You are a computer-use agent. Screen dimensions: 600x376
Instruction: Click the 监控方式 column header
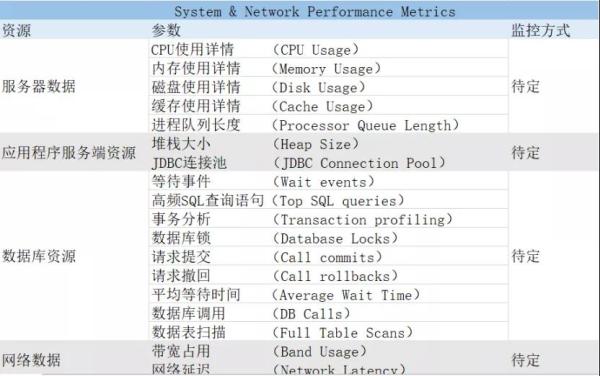pos(541,31)
